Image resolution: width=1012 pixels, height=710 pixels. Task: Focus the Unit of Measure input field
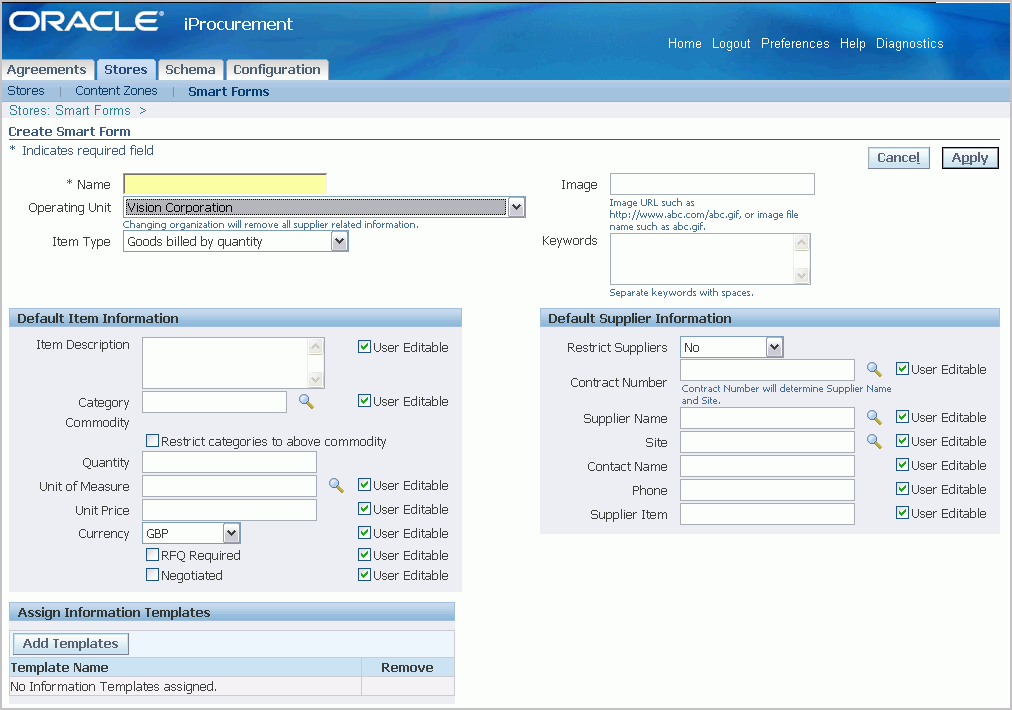pyautogui.click(x=229, y=486)
